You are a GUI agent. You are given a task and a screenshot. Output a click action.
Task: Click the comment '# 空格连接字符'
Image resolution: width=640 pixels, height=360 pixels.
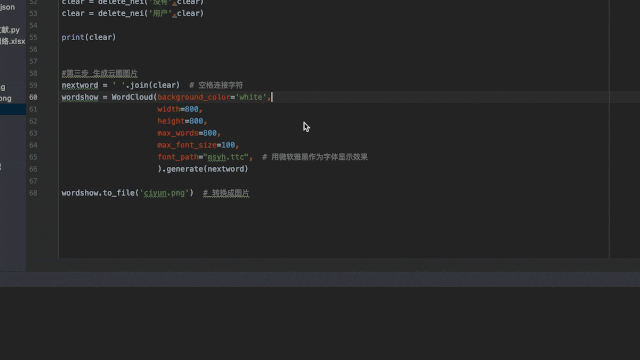coord(216,85)
